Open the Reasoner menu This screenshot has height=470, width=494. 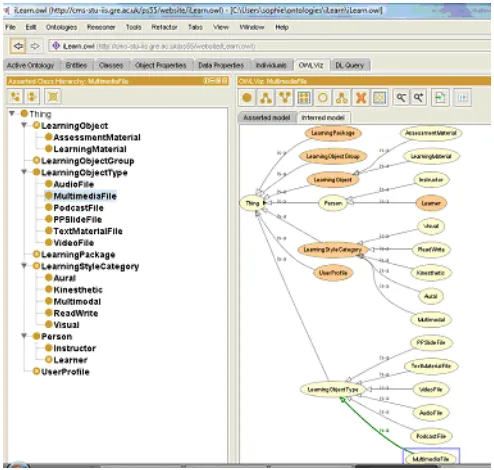(x=101, y=27)
